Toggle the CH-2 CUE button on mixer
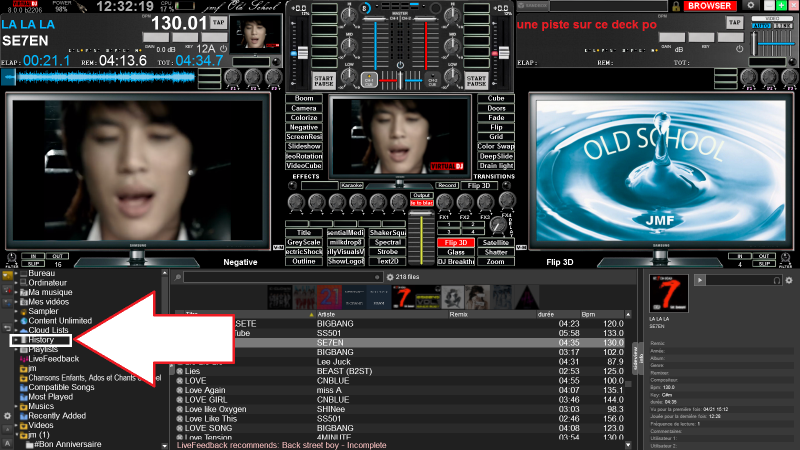 pyautogui.click(x=432, y=81)
